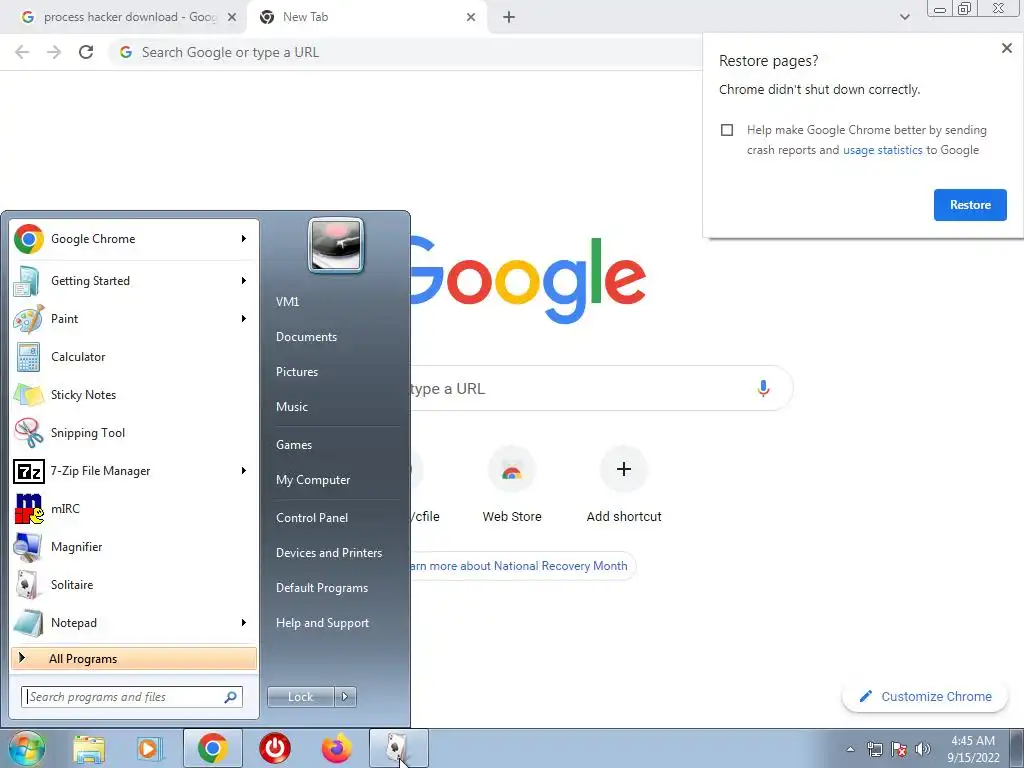The height and width of the screenshot is (768, 1024).
Task: Open Windows Media Player taskbar icon
Action: [x=150, y=748]
